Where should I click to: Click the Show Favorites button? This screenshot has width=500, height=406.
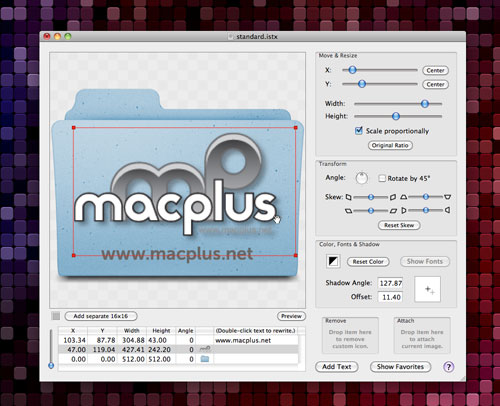tap(400, 367)
